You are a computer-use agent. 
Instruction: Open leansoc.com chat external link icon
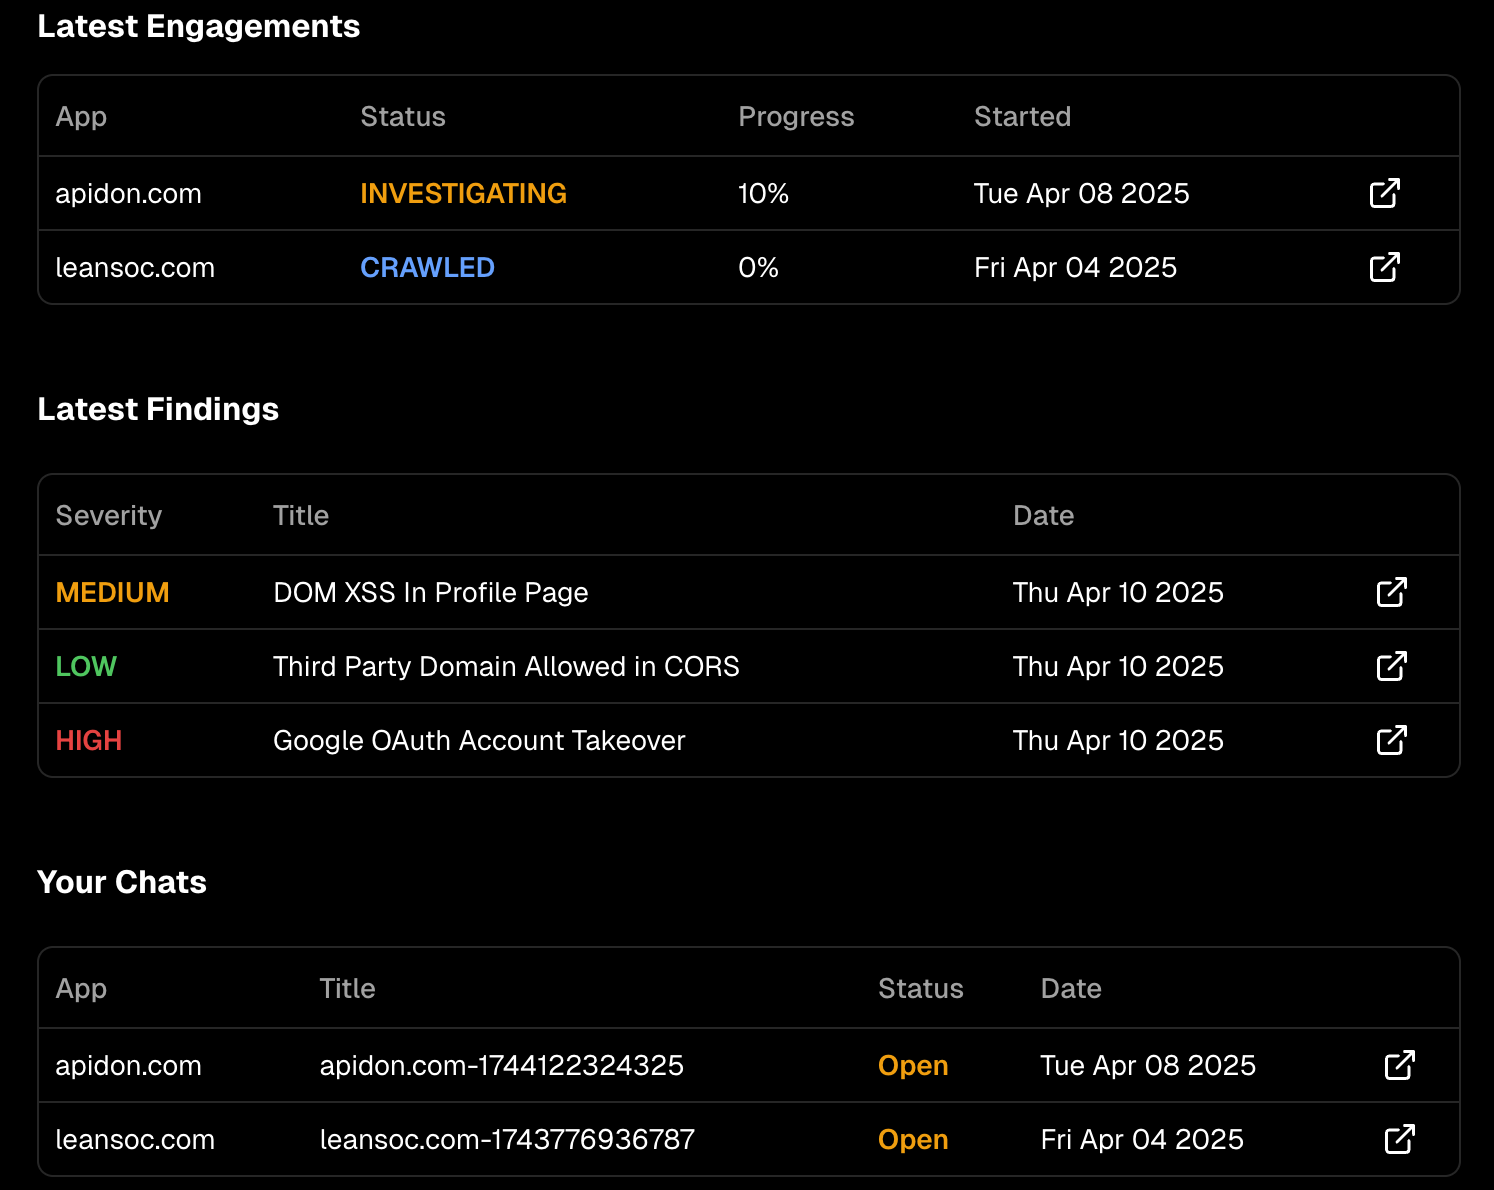[x=1399, y=1139]
